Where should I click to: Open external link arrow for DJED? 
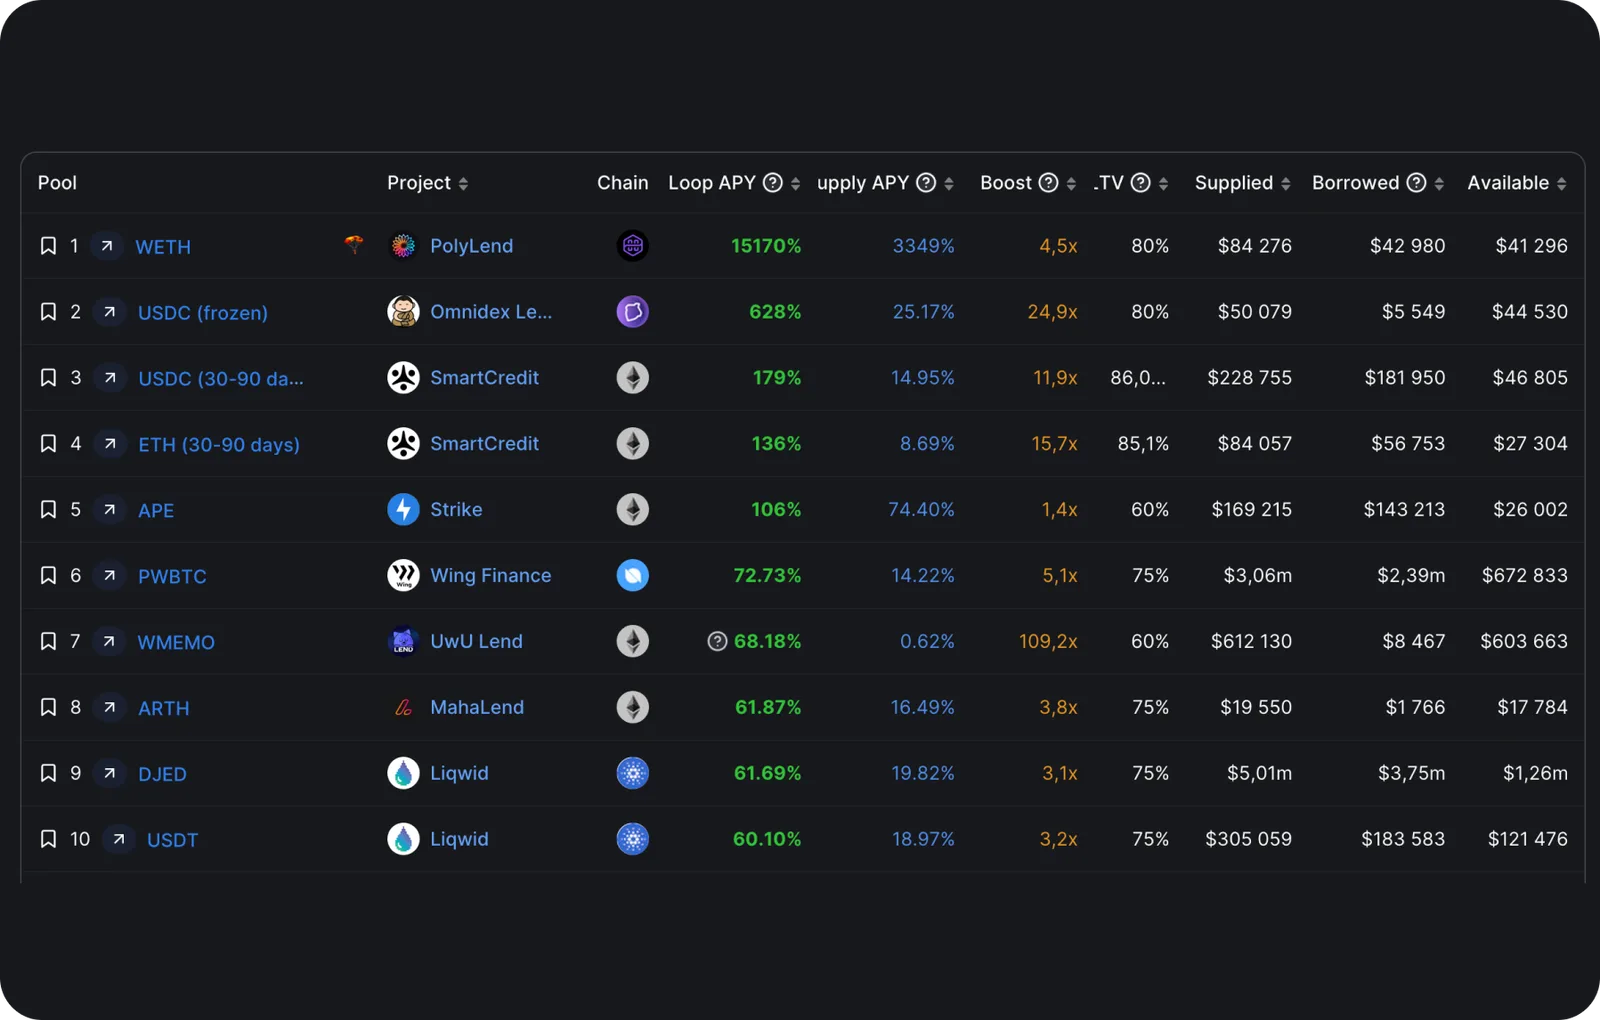pyautogui.click(x=110, y=773)
